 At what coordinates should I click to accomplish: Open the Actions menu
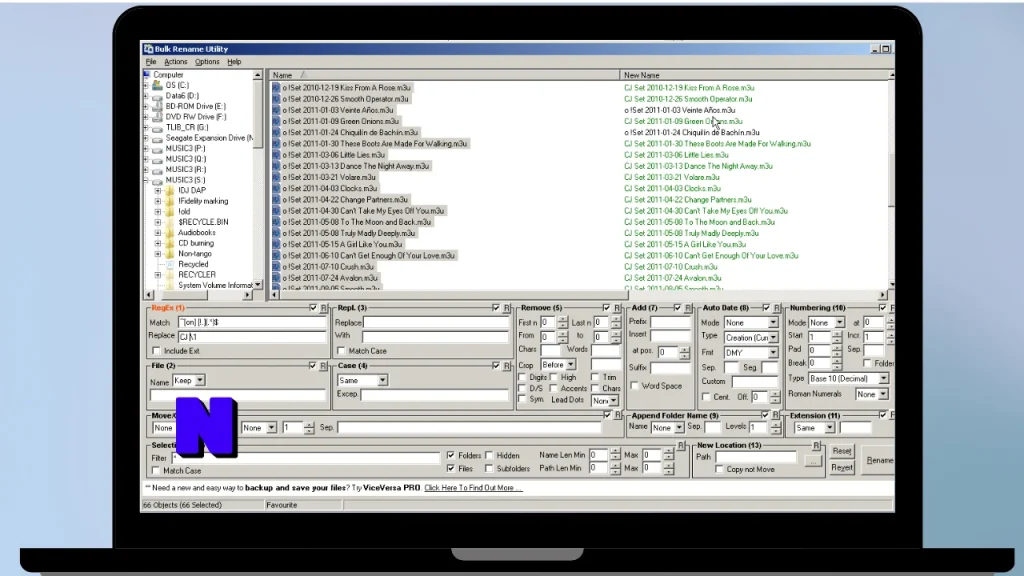(x=176, y=62)
